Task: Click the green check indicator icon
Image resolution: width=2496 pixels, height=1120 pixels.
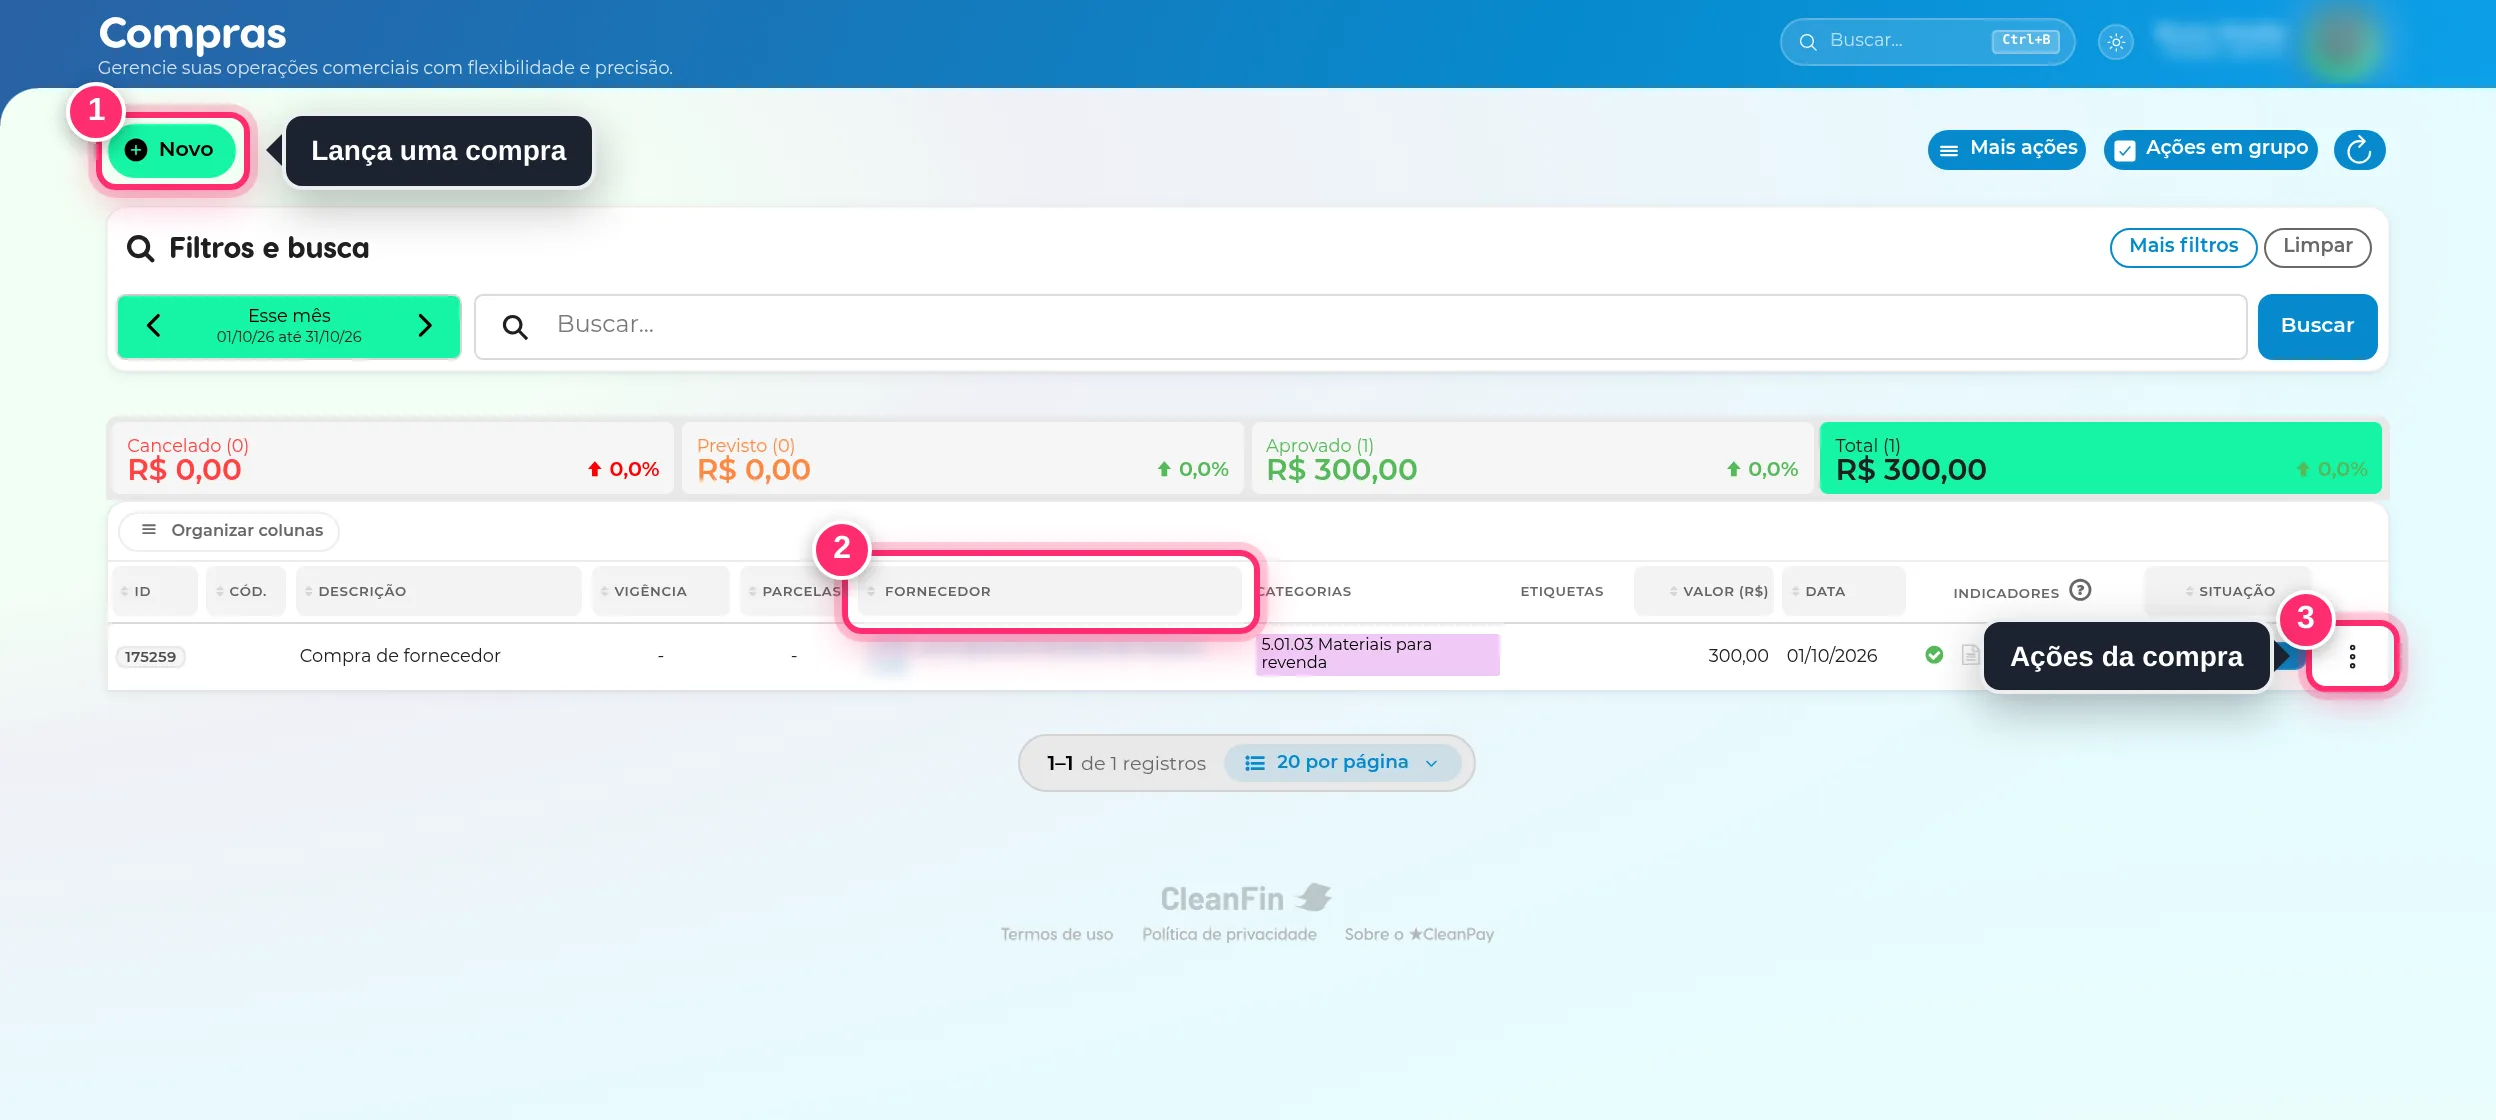Action: click(x=1934, y=655)
